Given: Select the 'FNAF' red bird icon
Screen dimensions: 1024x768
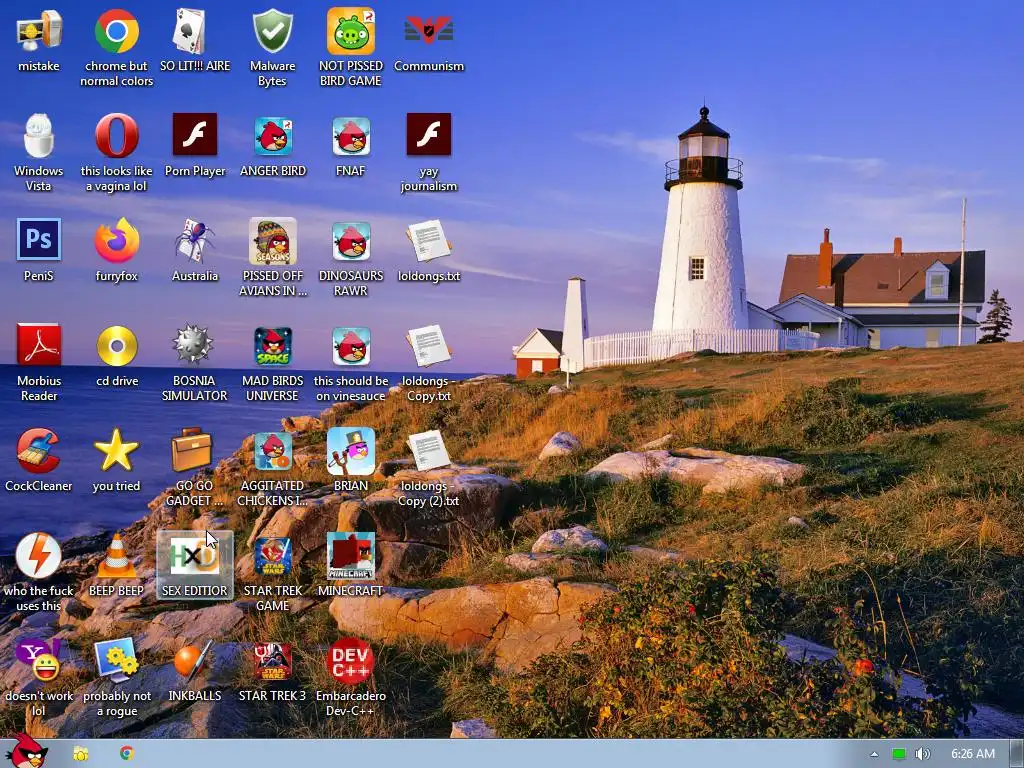Looking at the screenshot, I should [351, 136].
